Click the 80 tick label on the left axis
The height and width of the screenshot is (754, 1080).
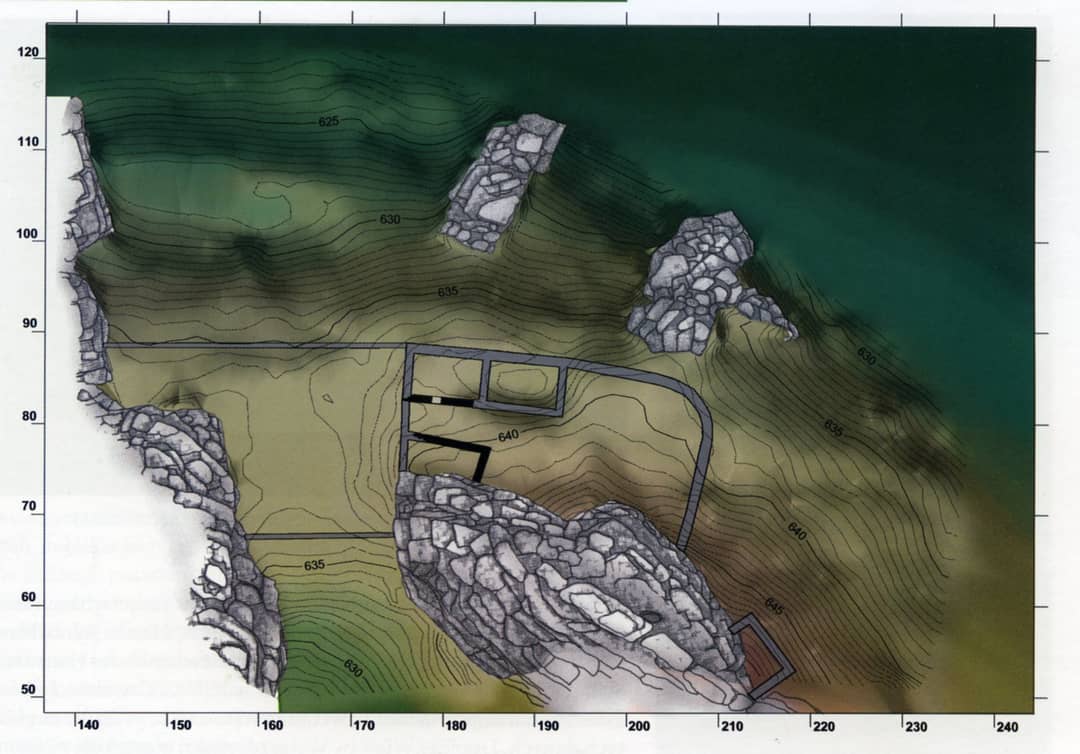[x=28, y=417]
